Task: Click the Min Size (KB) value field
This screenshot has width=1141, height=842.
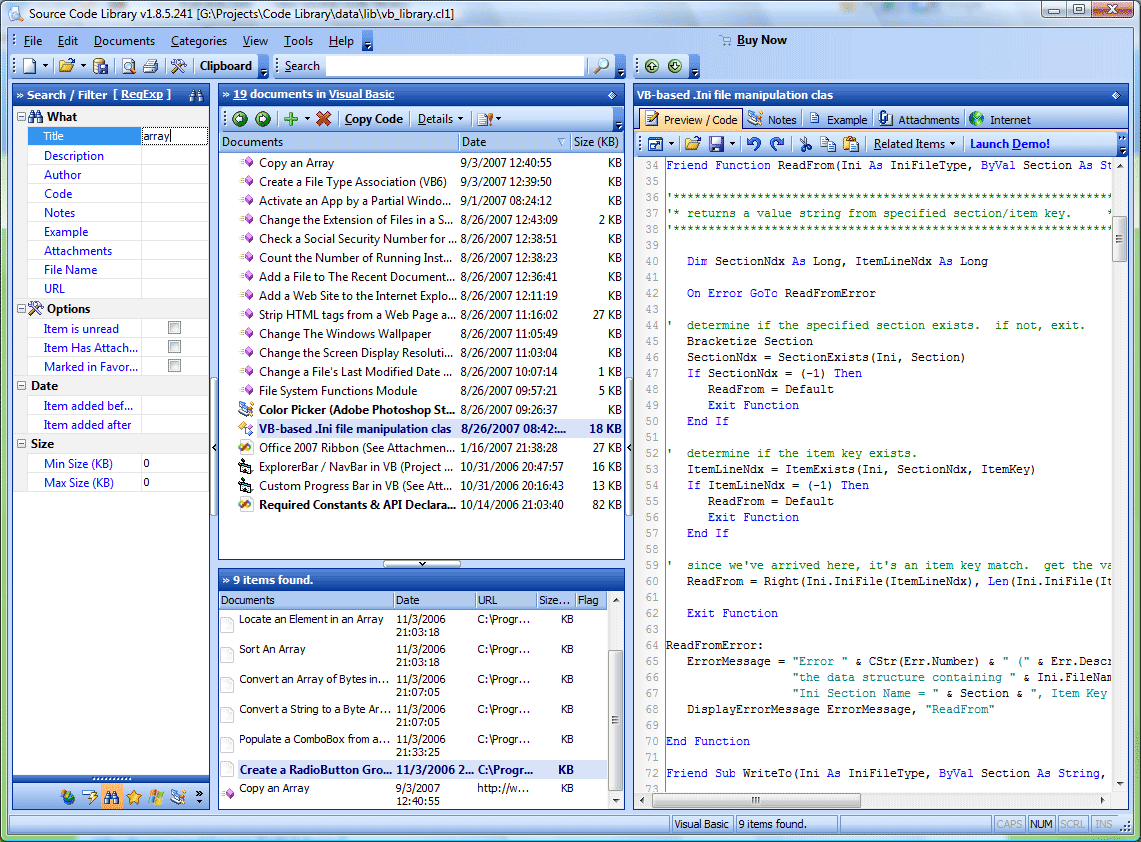Action: (x=175, y=464)
